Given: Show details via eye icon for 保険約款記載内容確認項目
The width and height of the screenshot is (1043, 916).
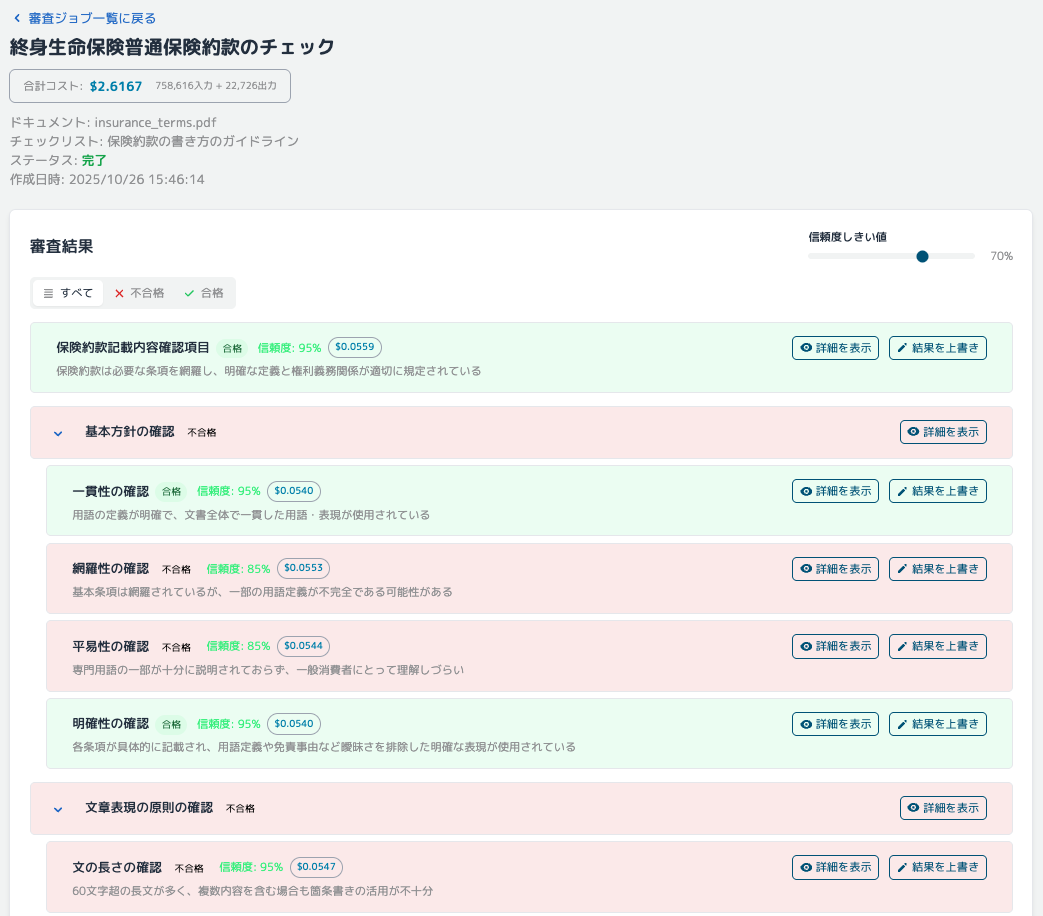Looking at the screenshot, I should pyautogui.click(x=806, y=348).
